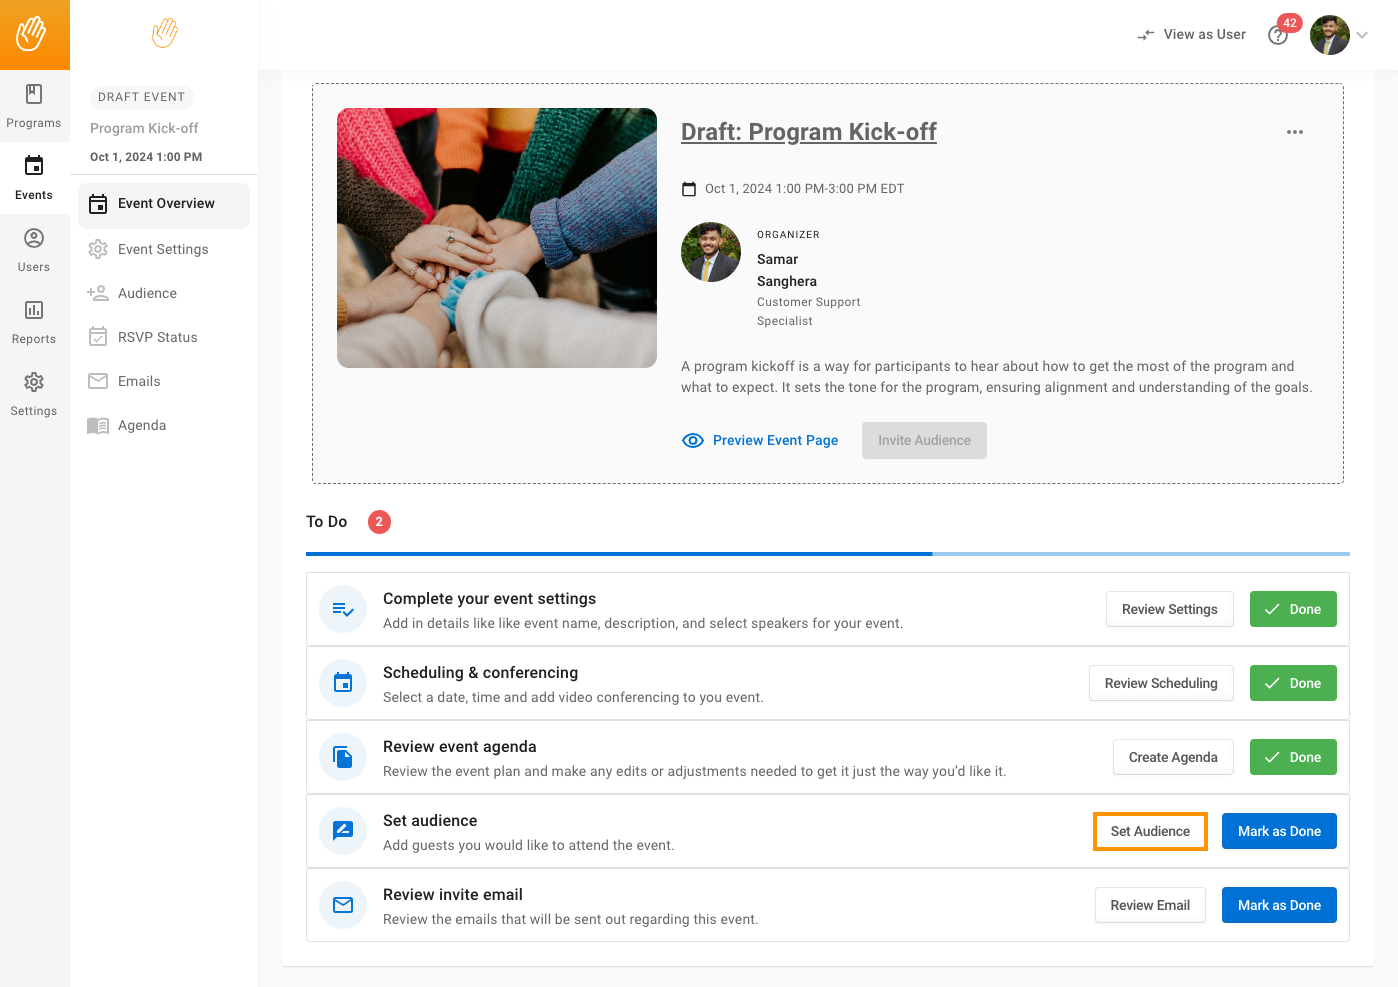Screen dimensions: 1398x987
Task: Click the 'Oct 1, 2024 1:00 PM' sidebar text
Action: pos(146,157)
